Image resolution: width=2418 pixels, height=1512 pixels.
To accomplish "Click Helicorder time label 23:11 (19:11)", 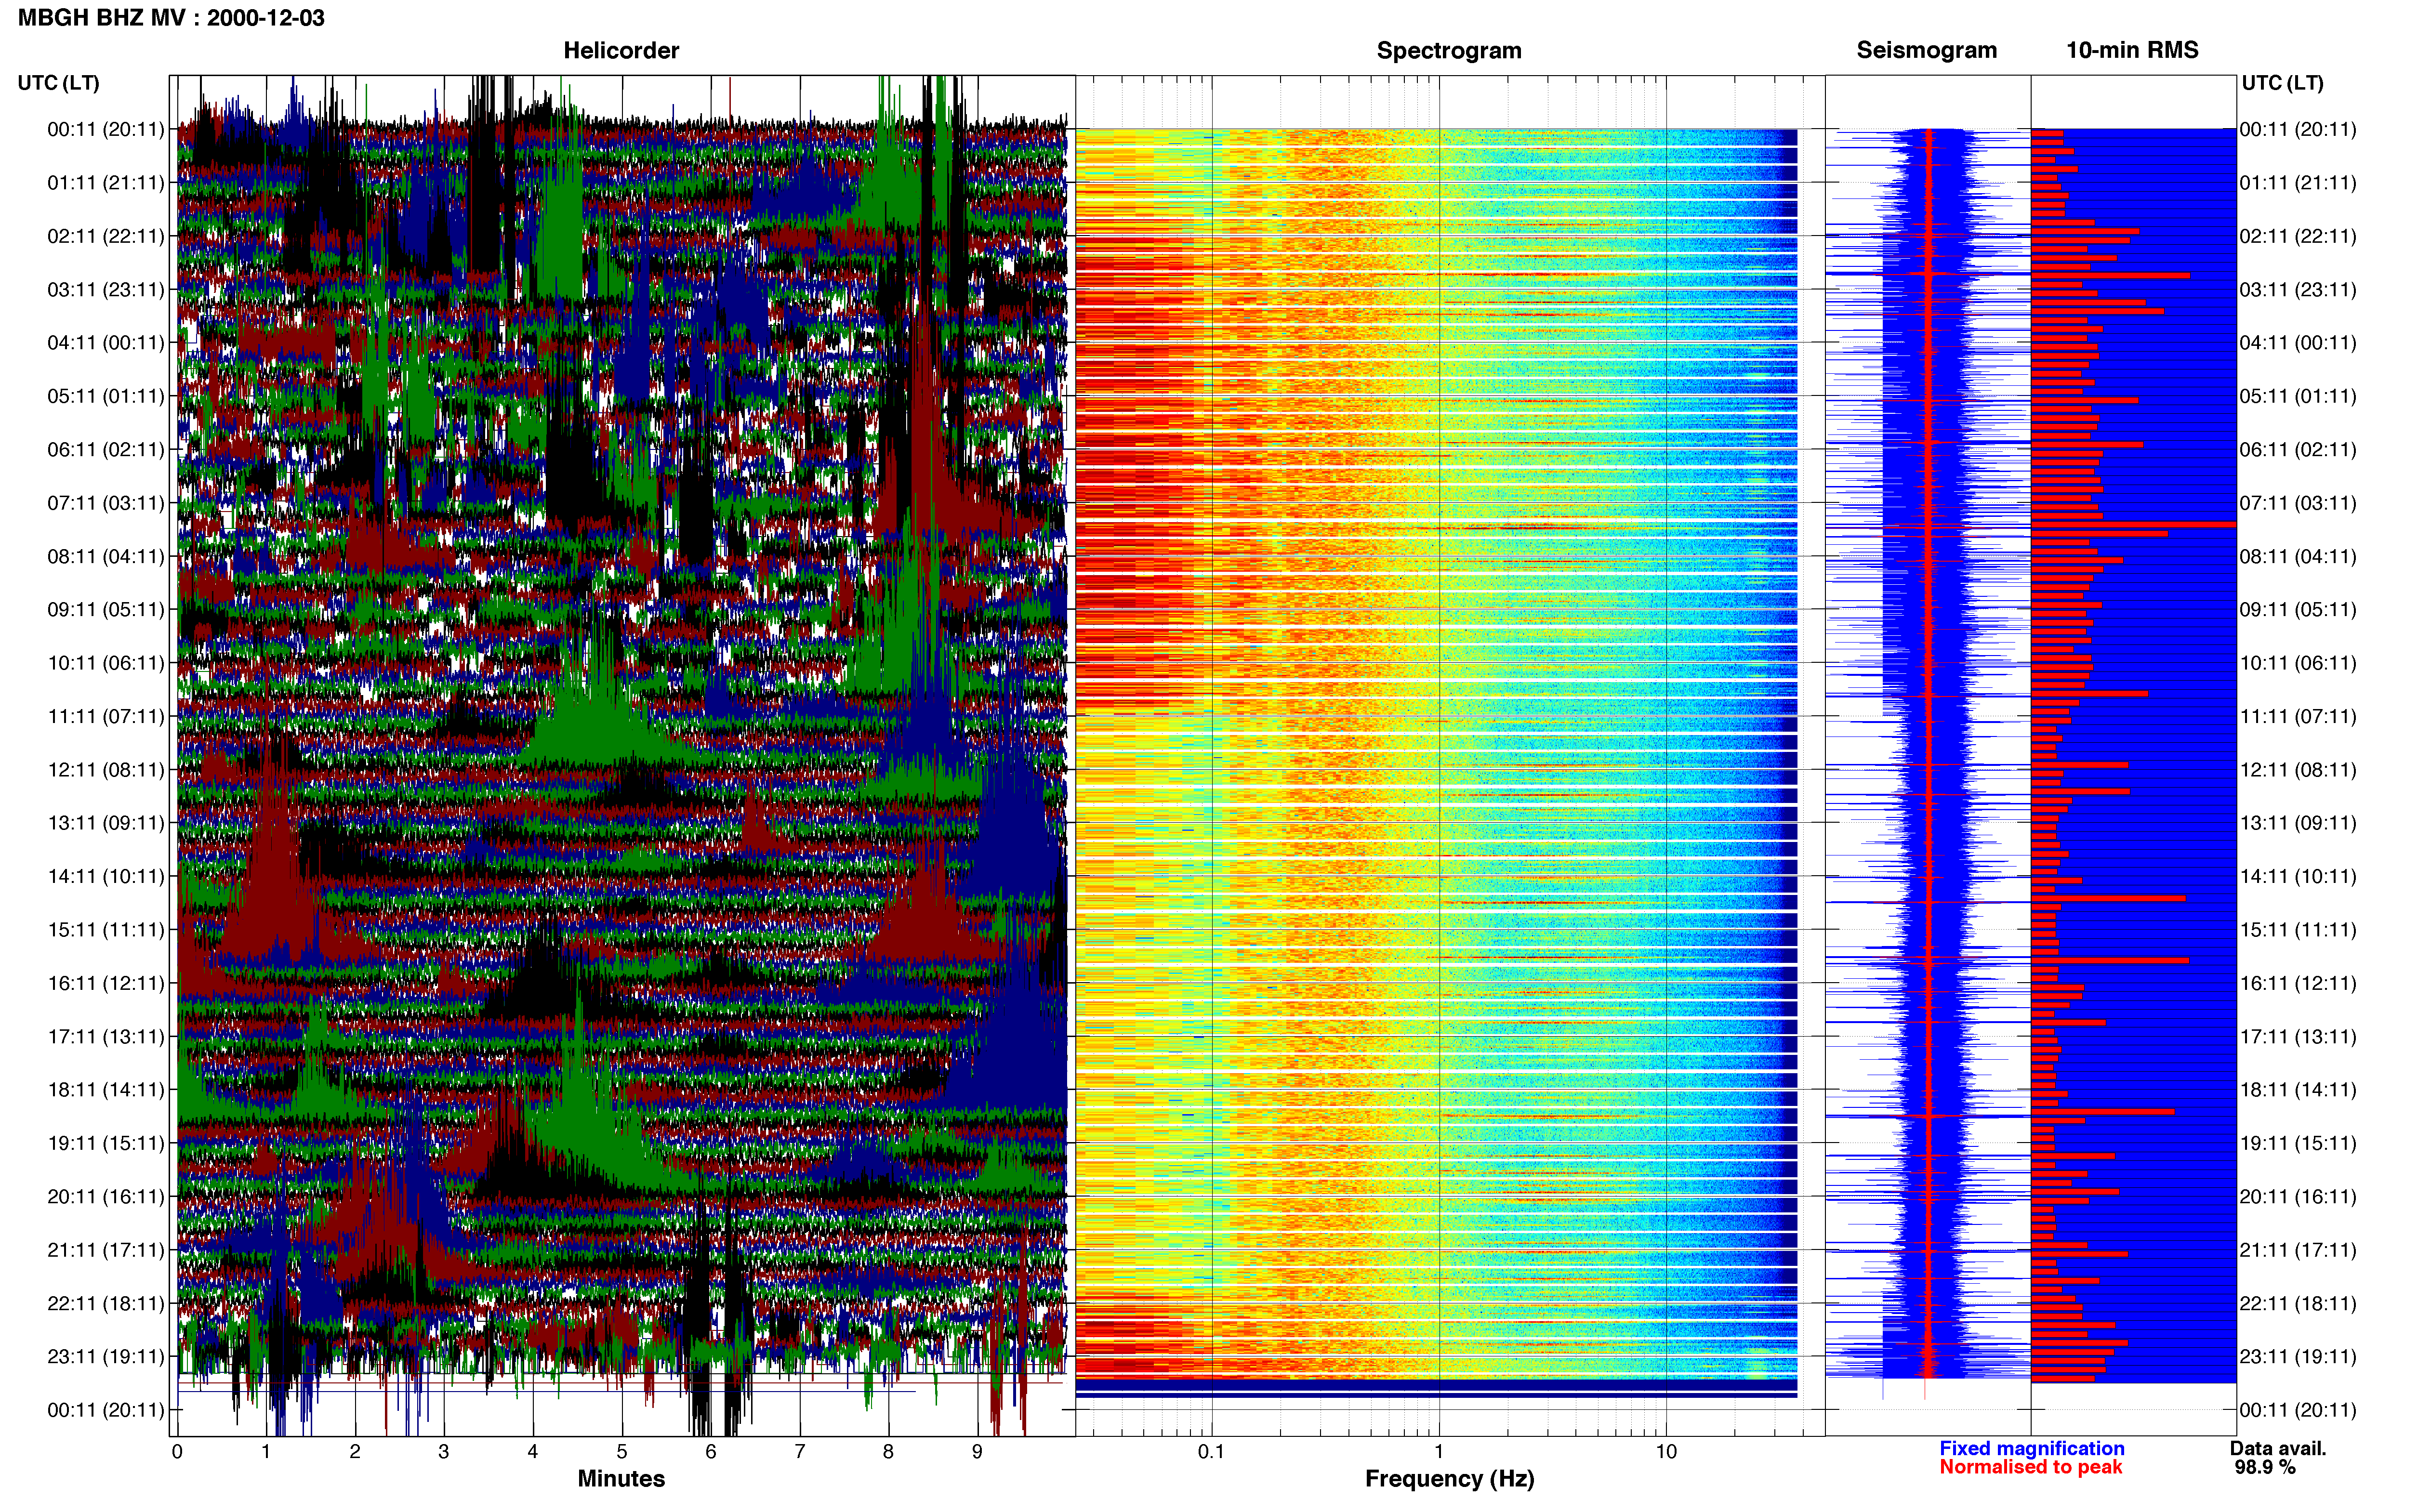I will point(106,1357).
